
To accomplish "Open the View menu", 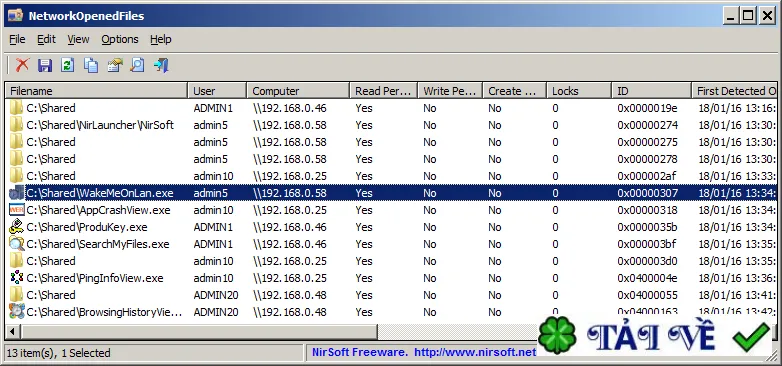I will (x=78, y=39).
